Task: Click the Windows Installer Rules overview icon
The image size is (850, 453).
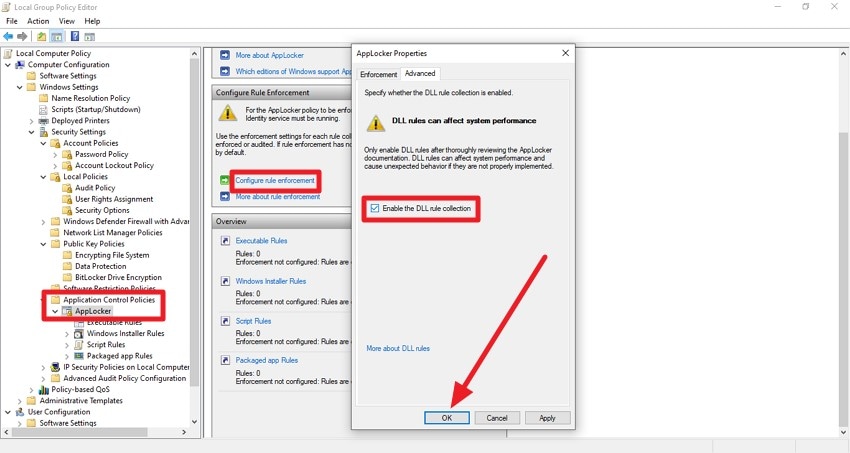Action: pos(226,281)
